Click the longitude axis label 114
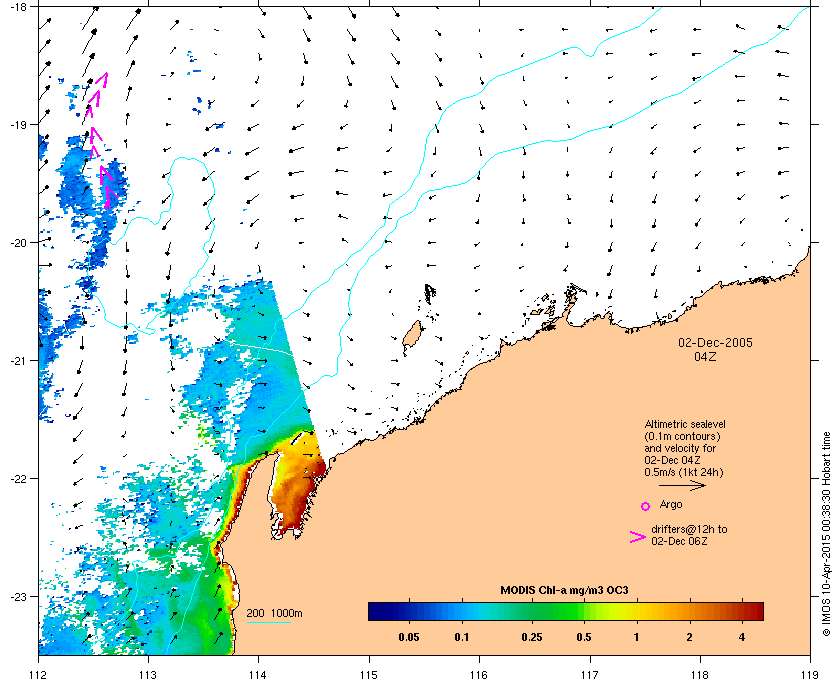This screenshot has width=840, height=680. (259, 674)
